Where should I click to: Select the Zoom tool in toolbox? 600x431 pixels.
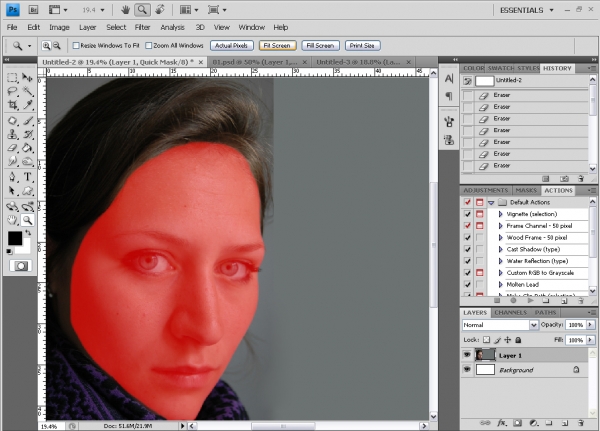(x=27, y=220)
